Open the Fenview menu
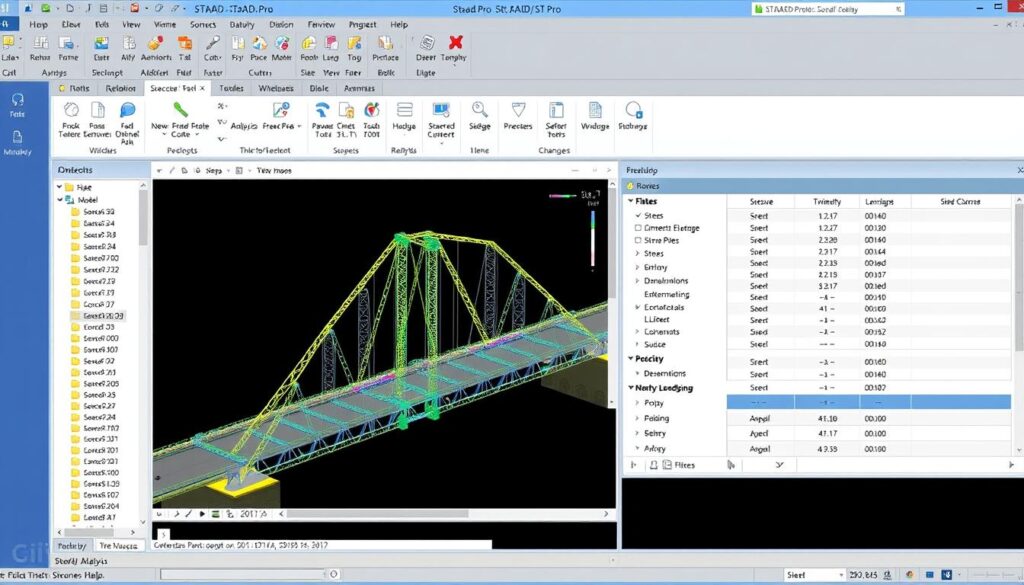This screenshot has height=585, width=1024. click(x=321, y=24)
